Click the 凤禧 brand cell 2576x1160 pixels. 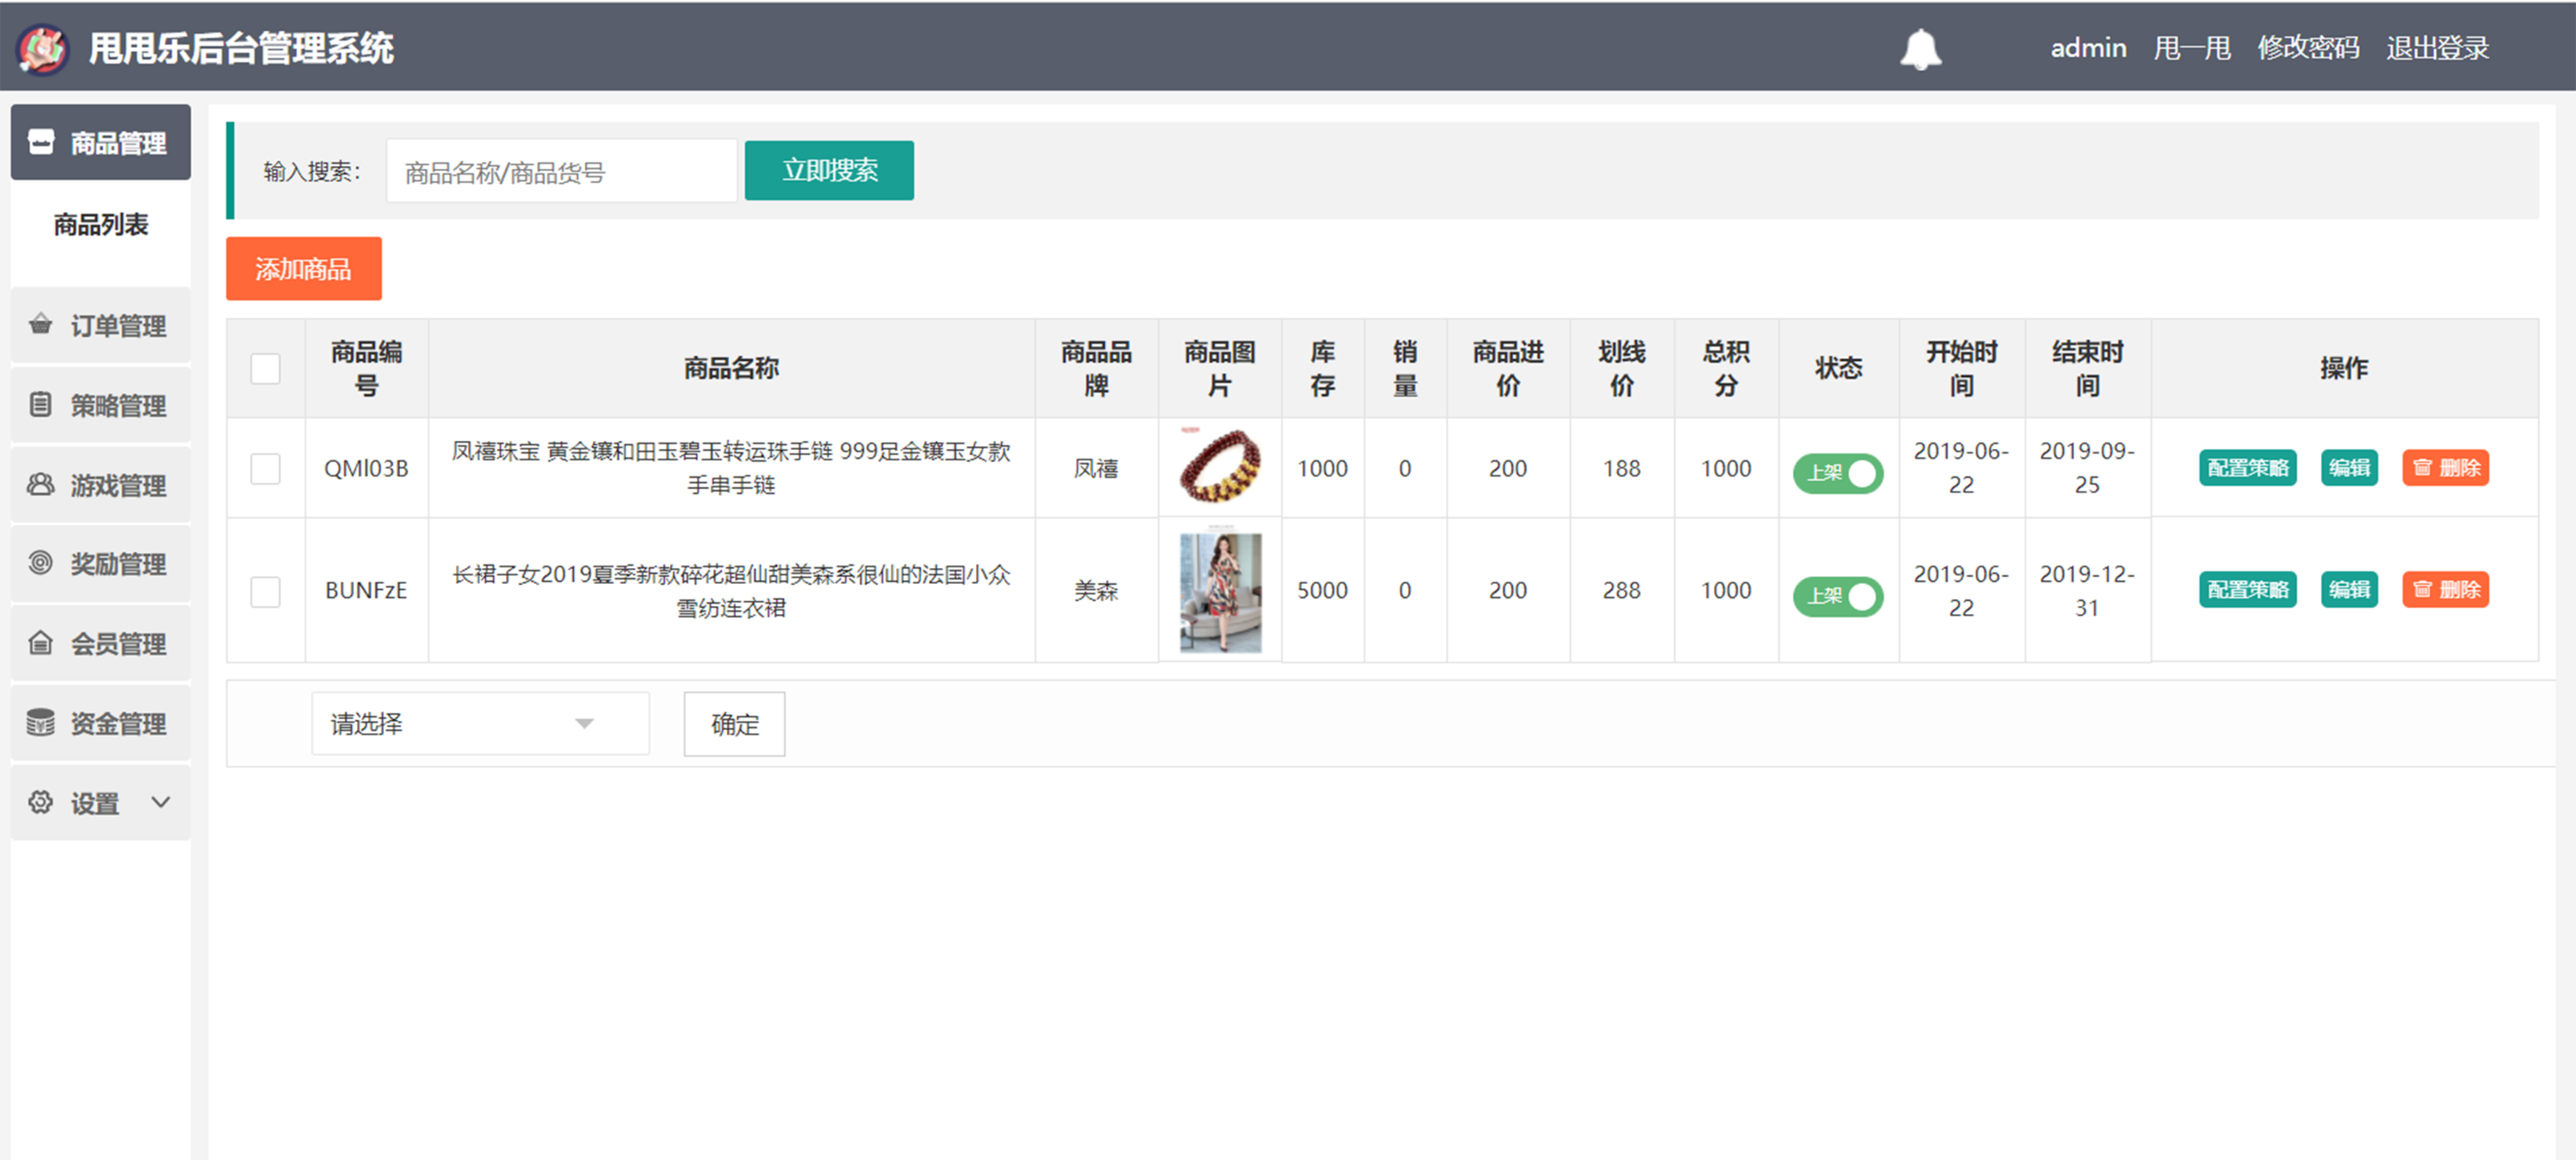pos(1096,468)
